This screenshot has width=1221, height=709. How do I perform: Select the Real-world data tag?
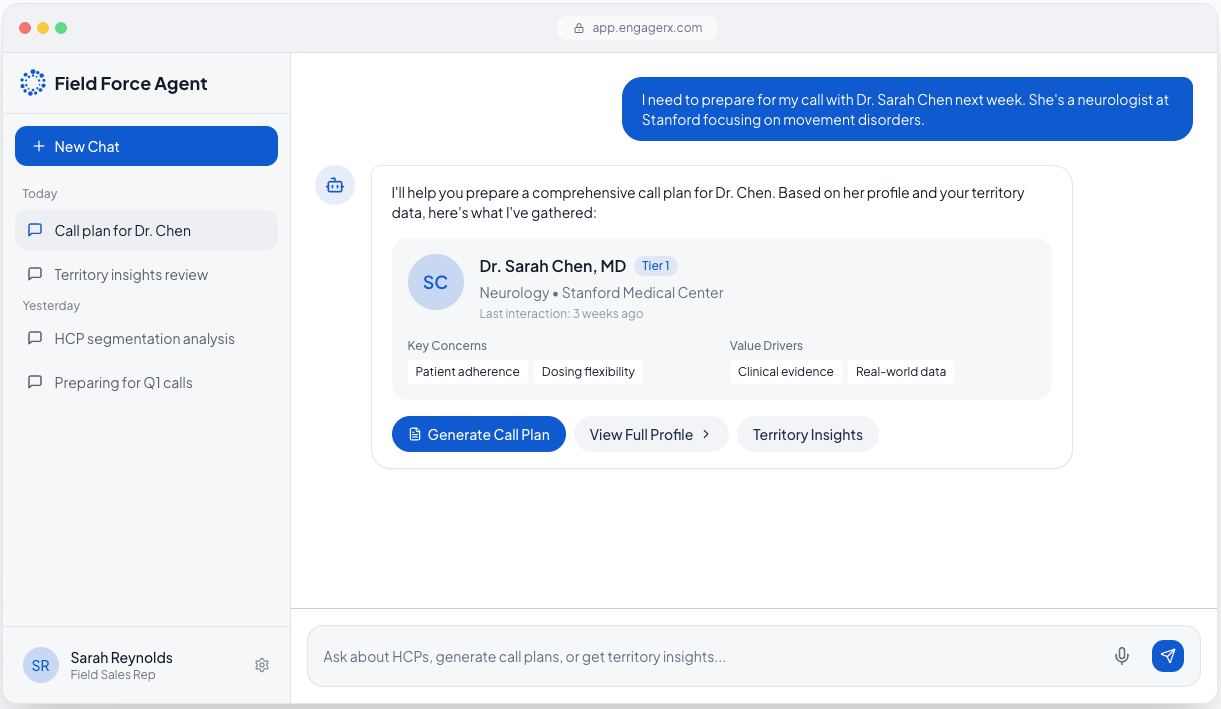(x=901, y=372)
